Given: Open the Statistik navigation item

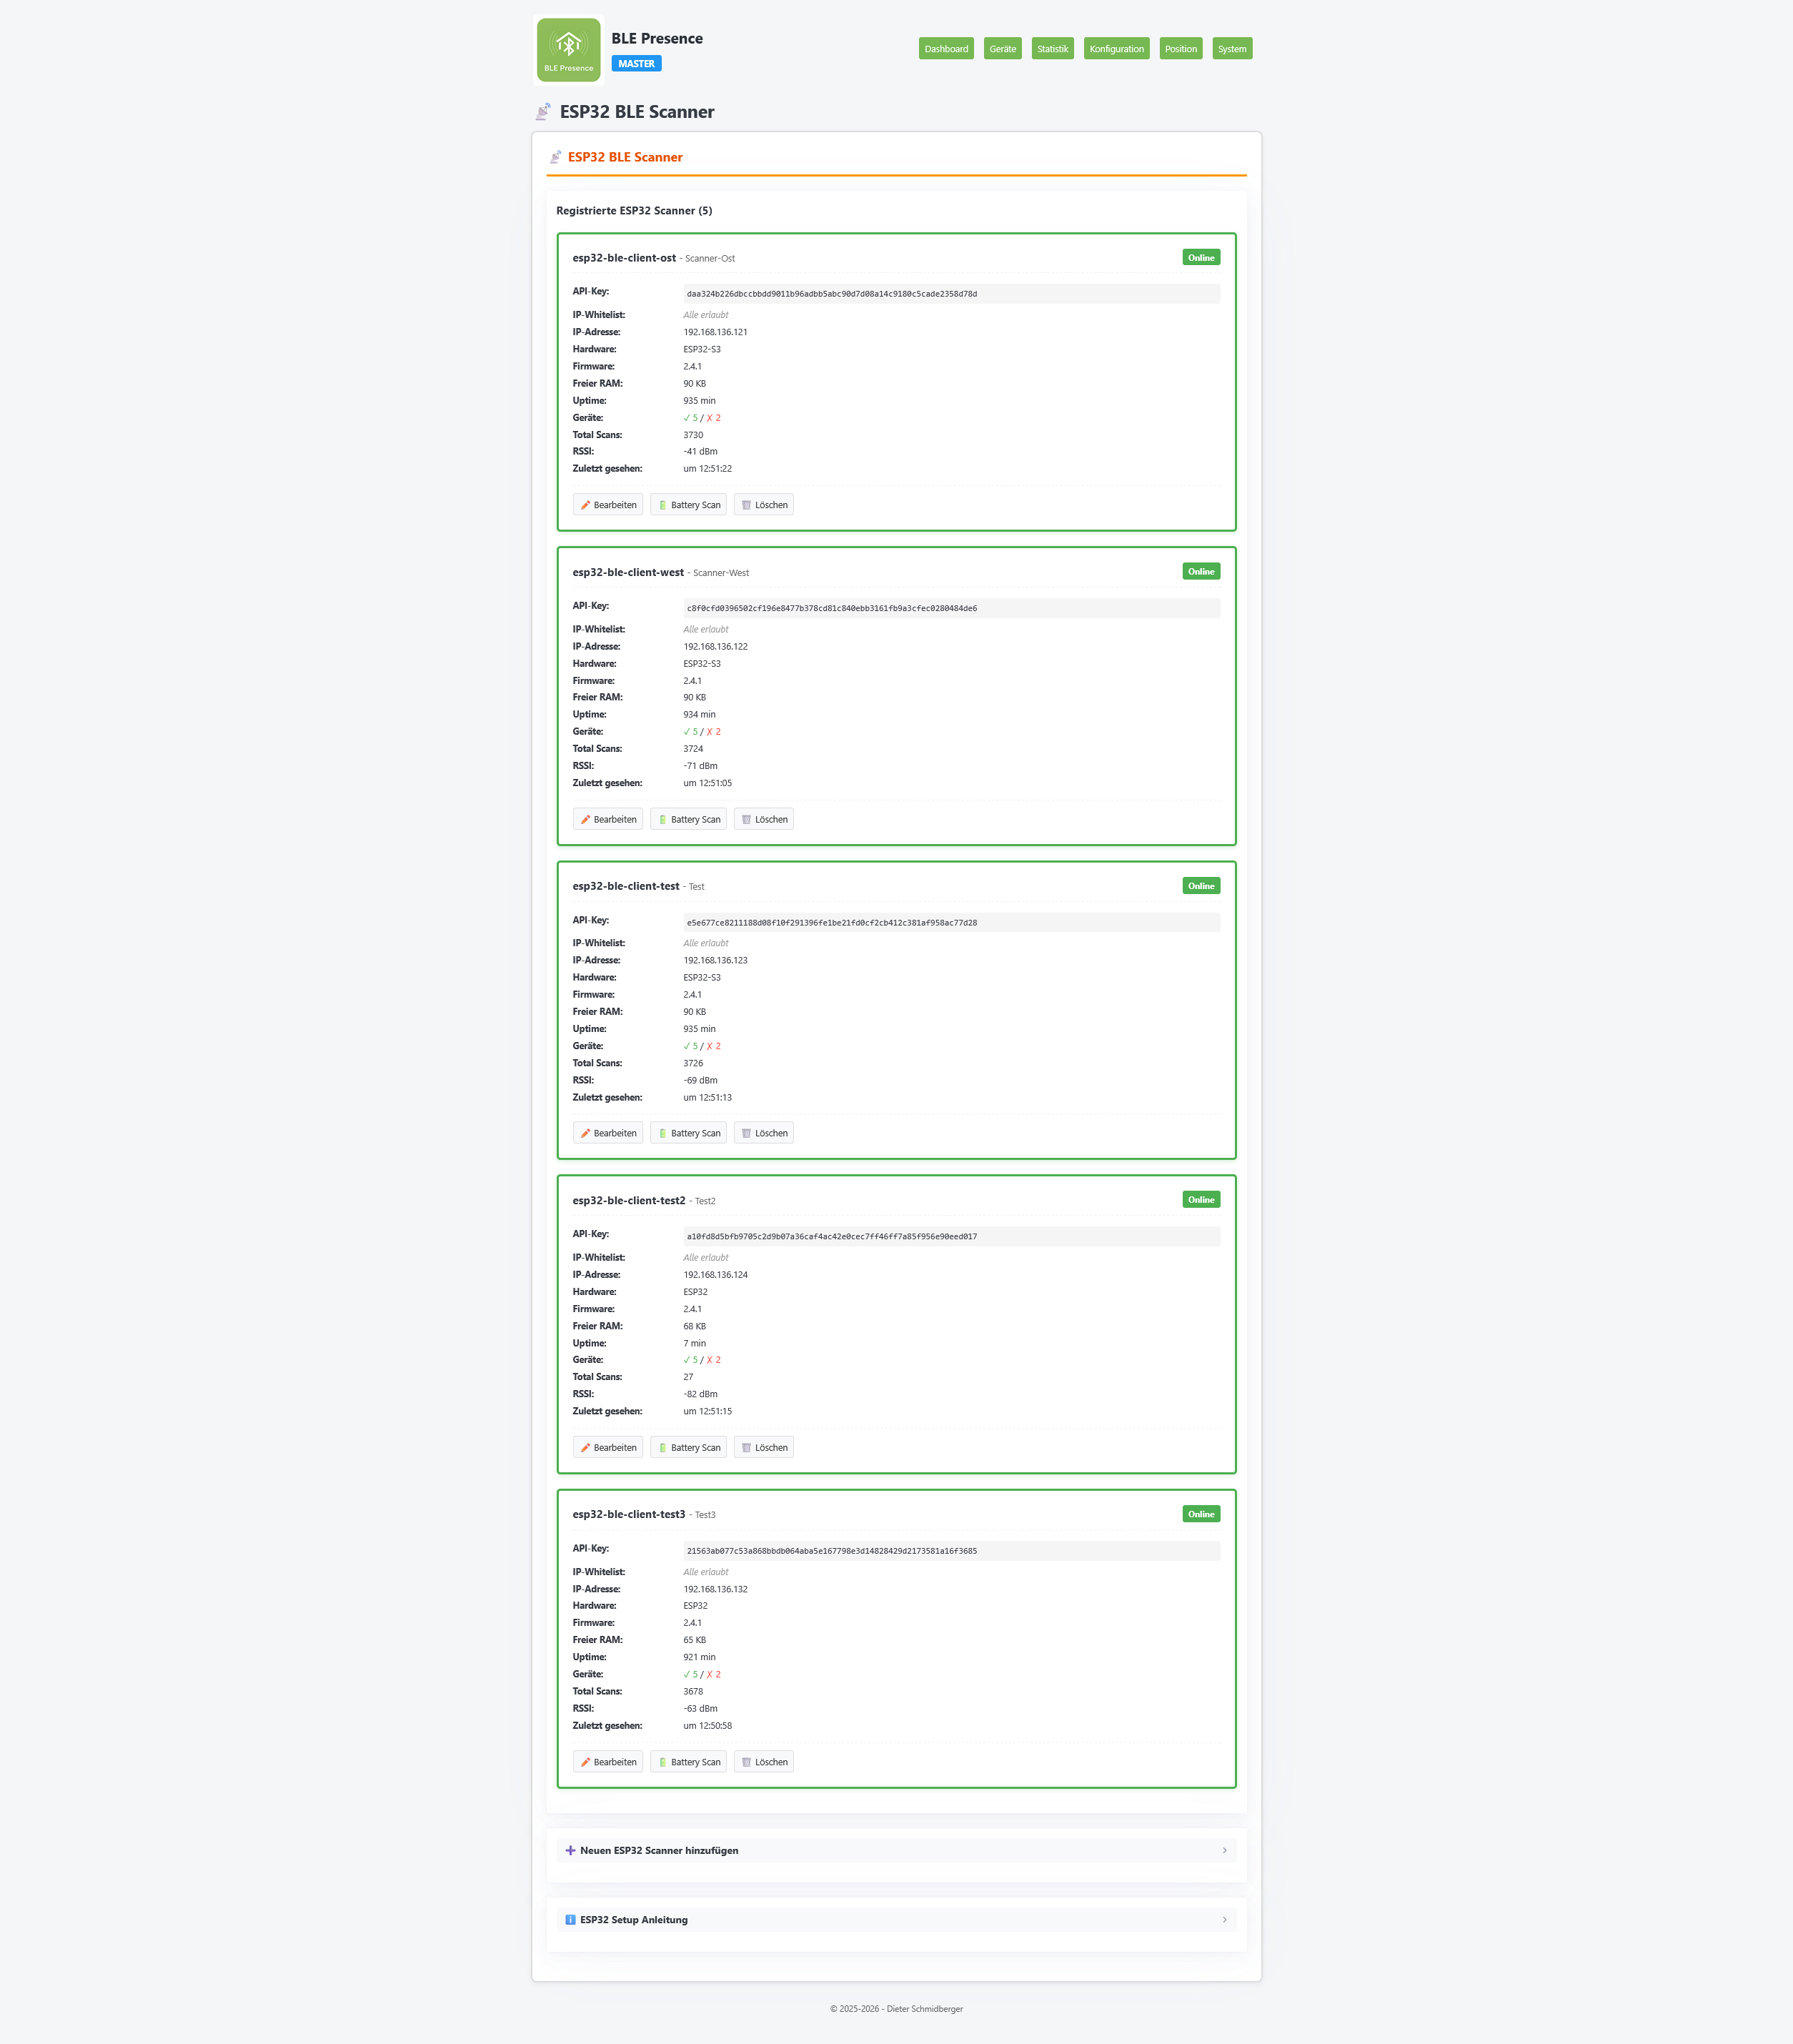Looking at the screenshot, I should (x=1052, y=48).
